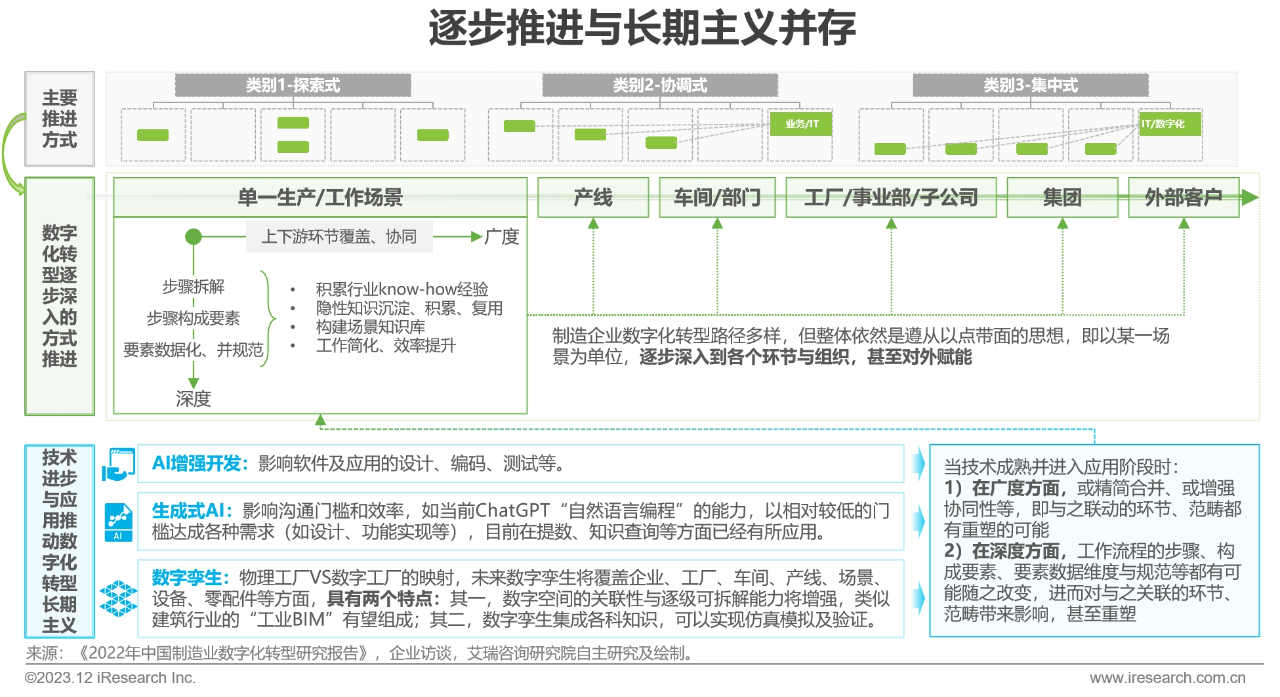Viewport: 1280px width, 697px height.
Task: Expand the 类别2-协调式 header
Action: [x=660, y=86]
